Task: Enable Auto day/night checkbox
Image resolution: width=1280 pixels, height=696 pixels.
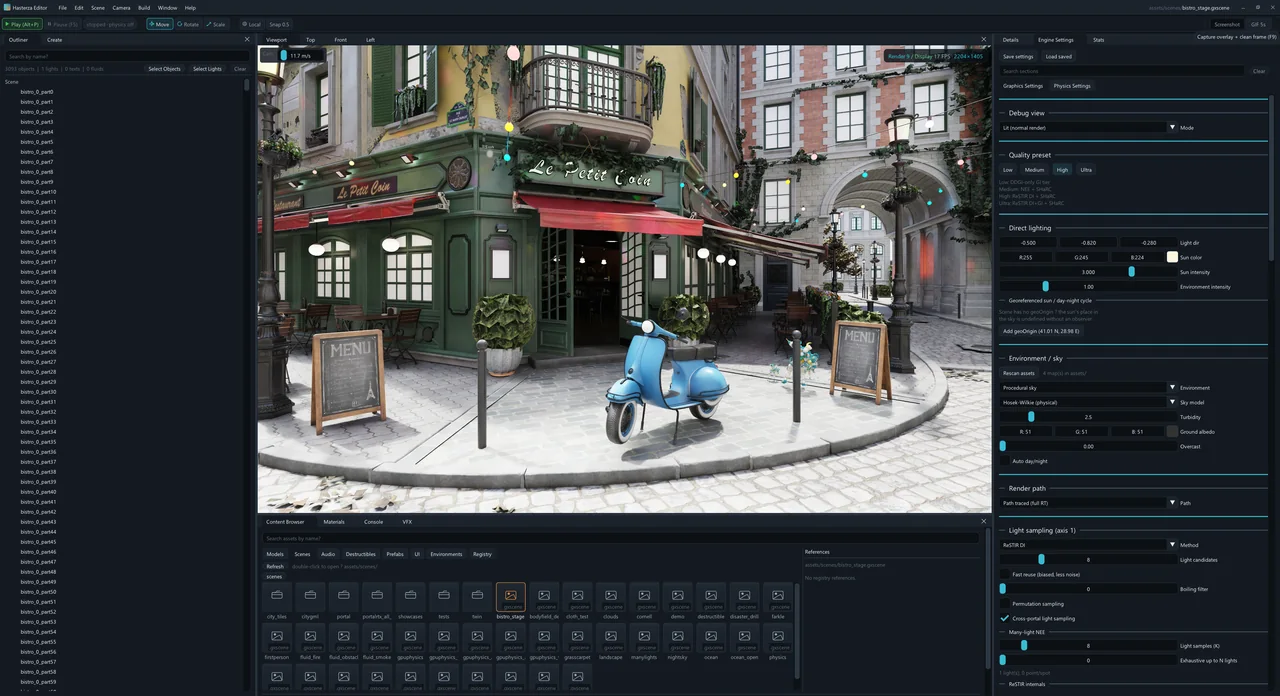Action: coord(1004,461)
